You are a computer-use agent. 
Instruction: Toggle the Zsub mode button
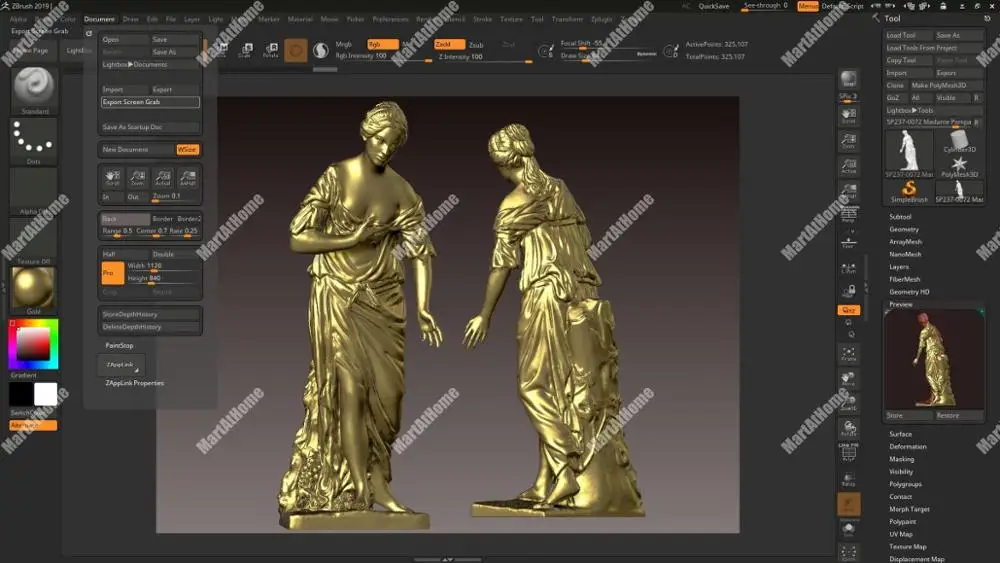coord(476,45)
